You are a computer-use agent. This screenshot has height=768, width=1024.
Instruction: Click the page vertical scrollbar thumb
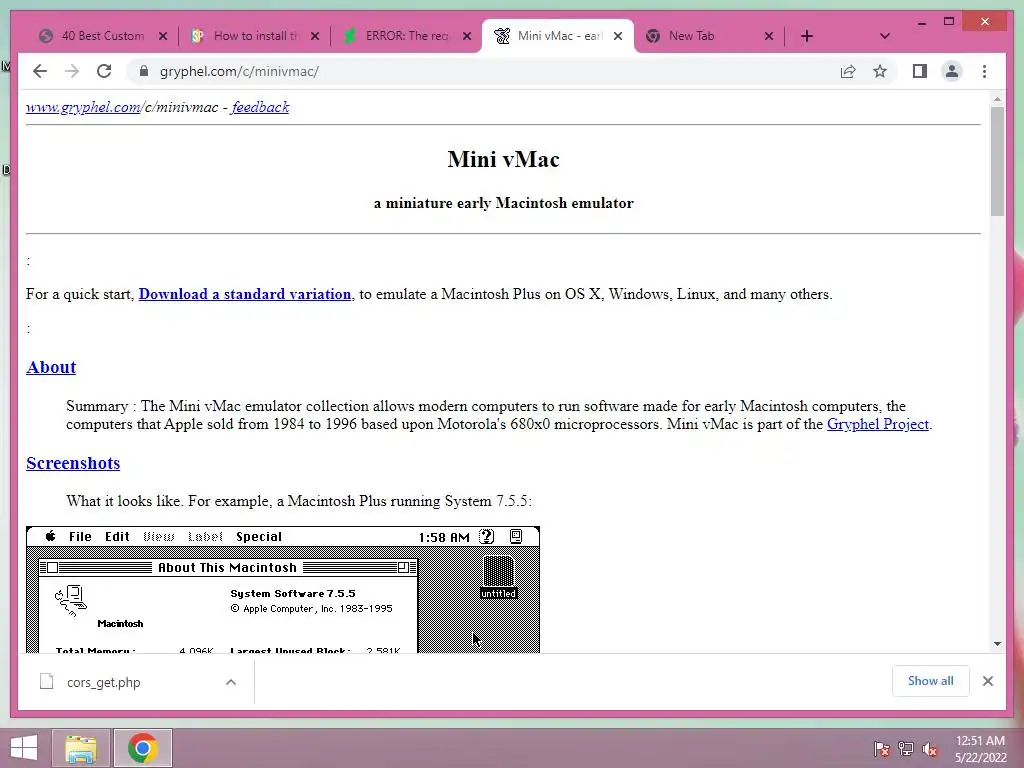click(997, 161)
